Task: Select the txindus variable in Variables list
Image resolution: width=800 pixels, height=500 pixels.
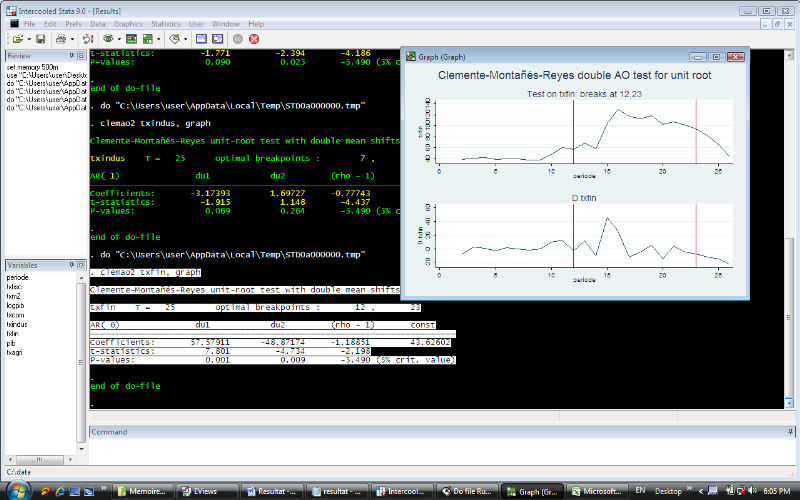Action: pos(17,325)
